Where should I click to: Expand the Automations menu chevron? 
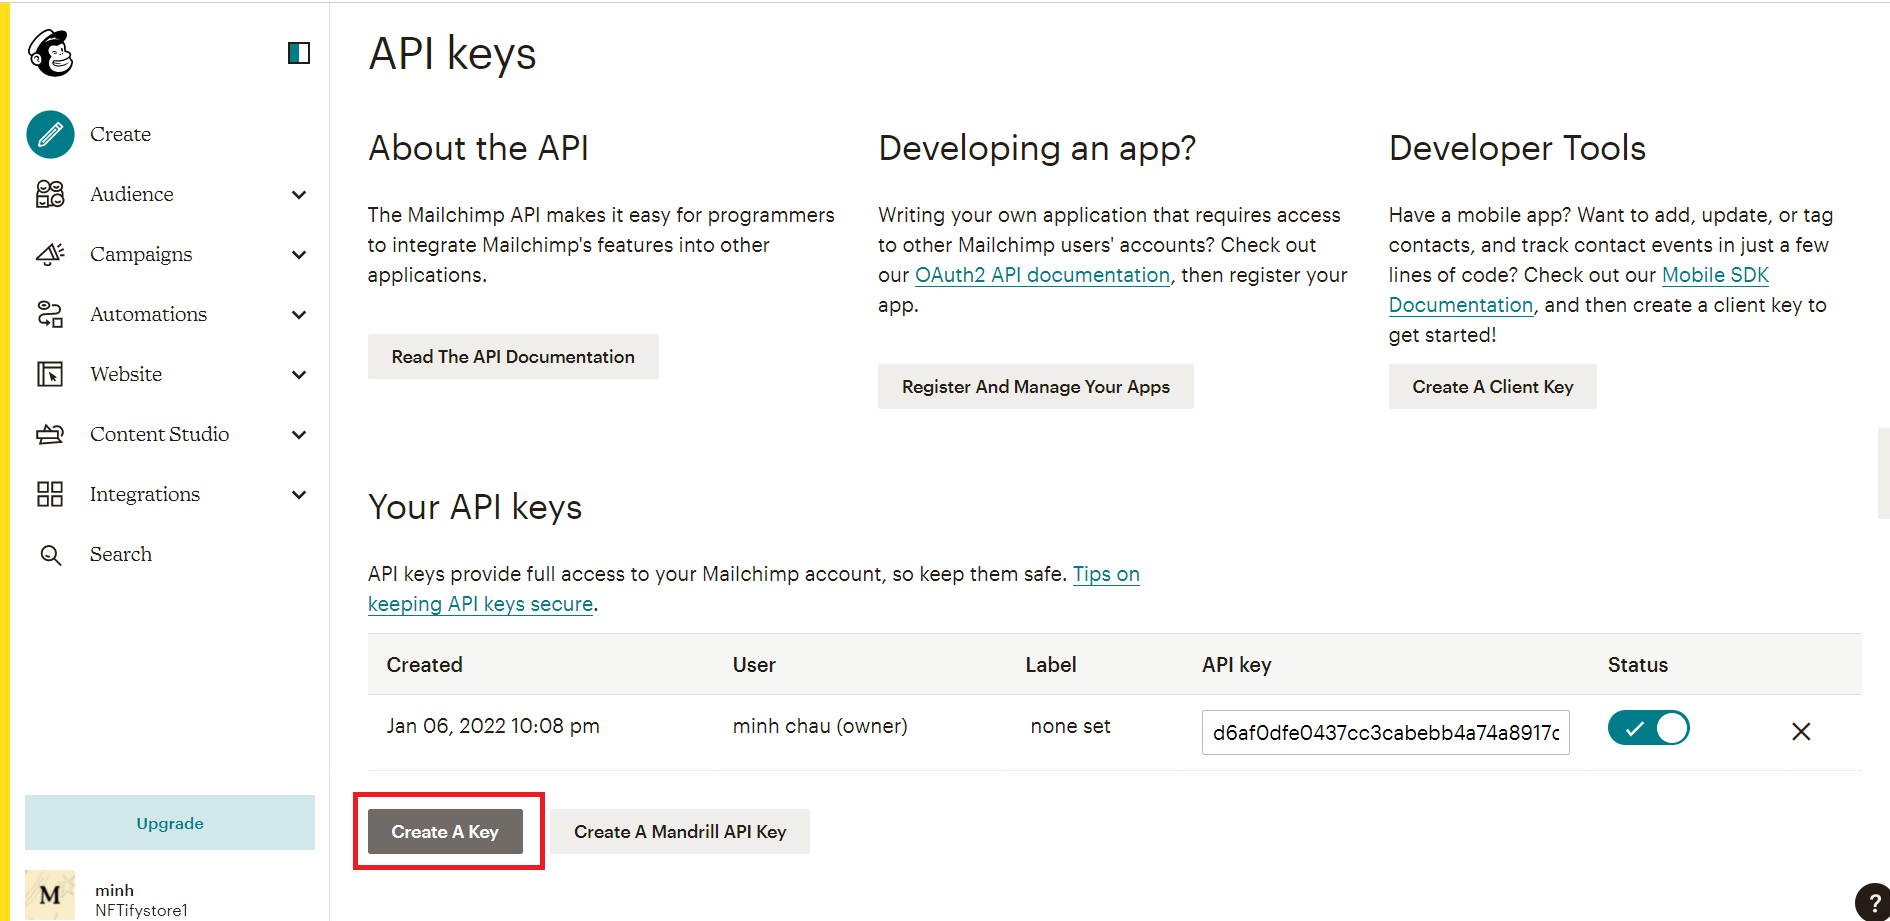(x=299, y=314)
